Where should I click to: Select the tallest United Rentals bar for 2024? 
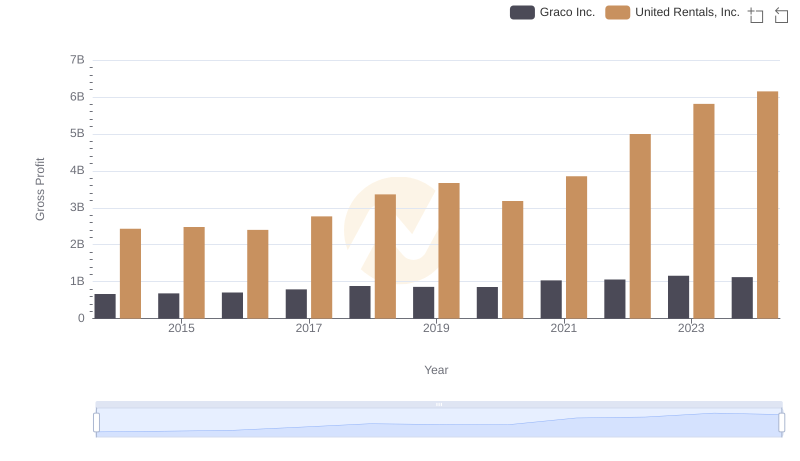pyautogui.click(x=767, y=205)
